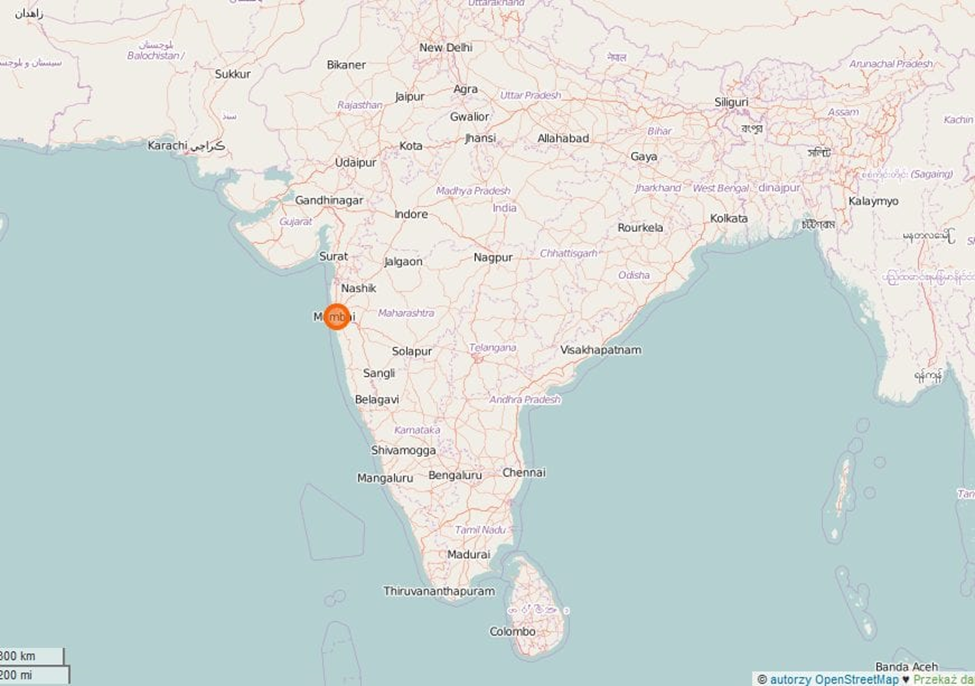Click the kilometre map scale bar
This screenshot has height=686, width=975.
tap(32, 656)
